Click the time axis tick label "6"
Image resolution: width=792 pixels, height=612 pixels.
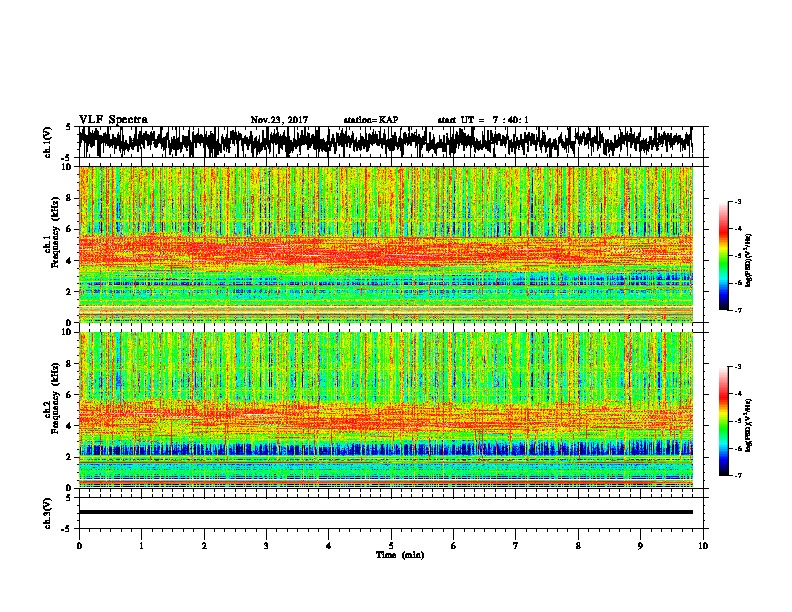tap(454, 546)
